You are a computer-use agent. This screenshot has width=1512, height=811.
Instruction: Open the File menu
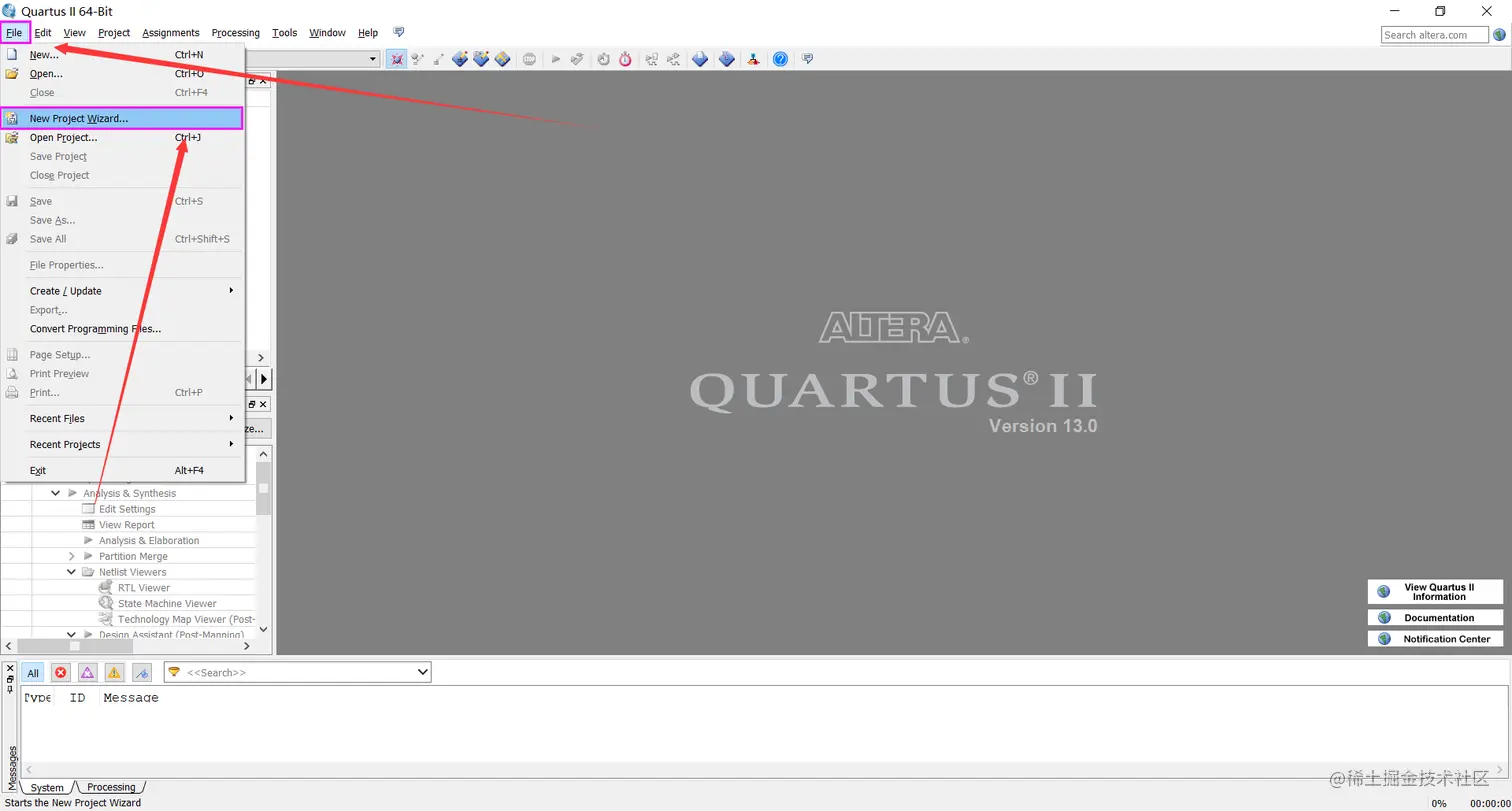pyautogui.click(x=14, y=33)
